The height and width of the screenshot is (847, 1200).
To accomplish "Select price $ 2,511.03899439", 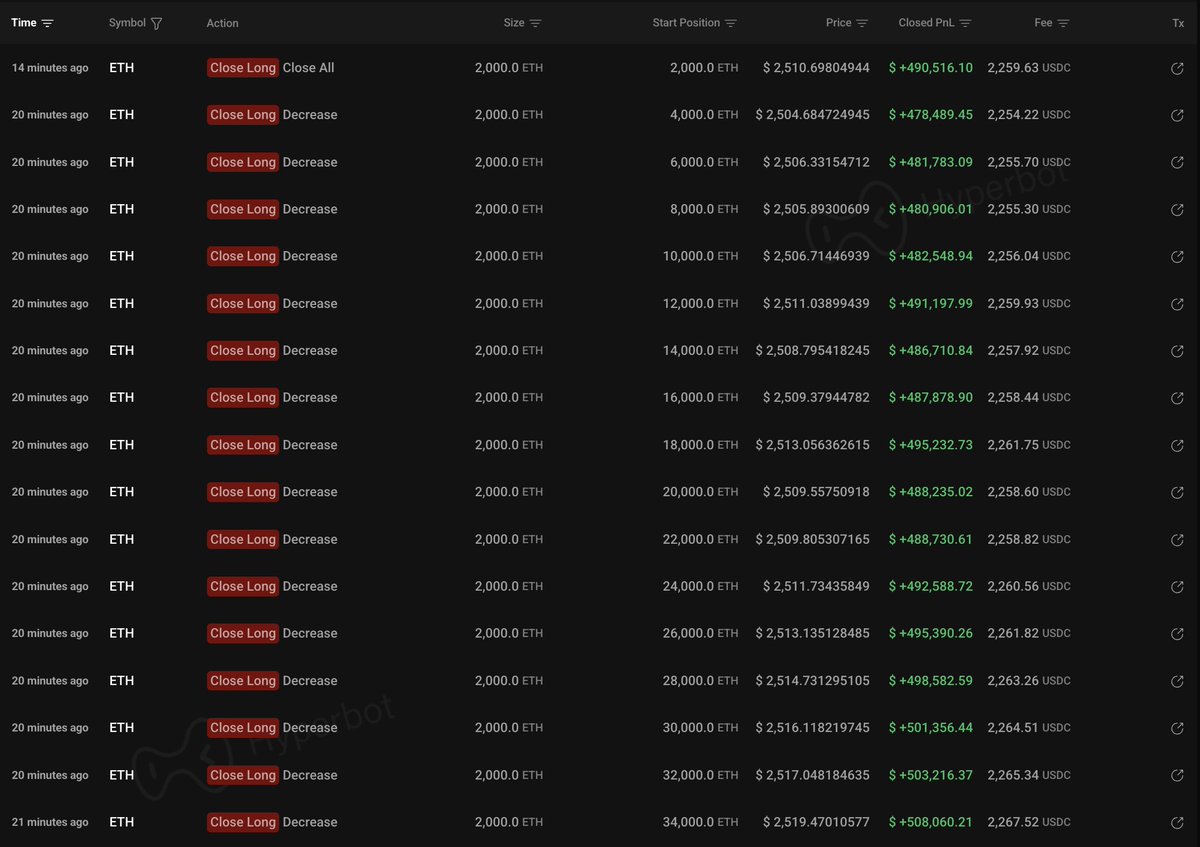I will coord(816,303).
